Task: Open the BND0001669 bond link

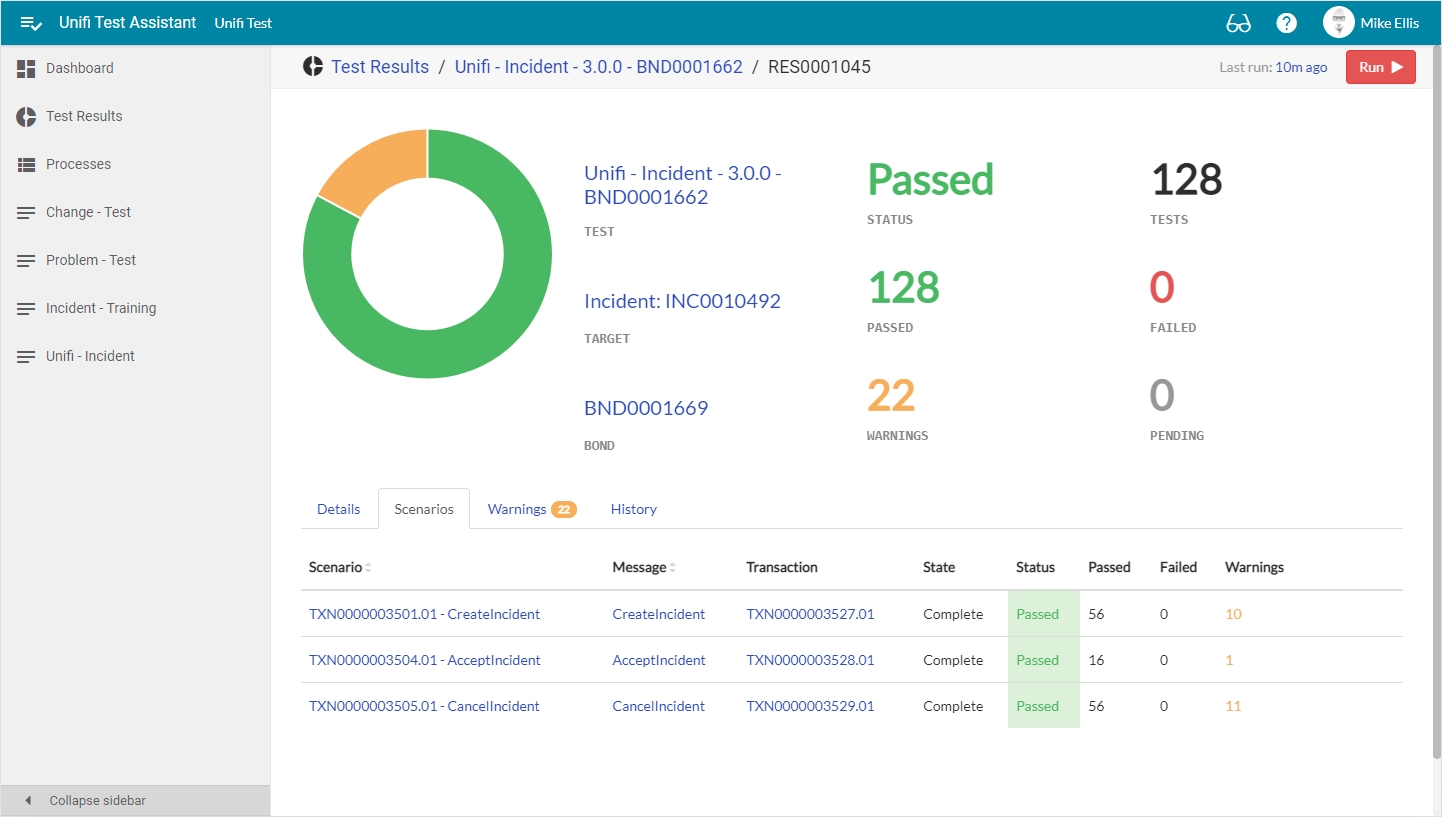Action: pos(646,408)
